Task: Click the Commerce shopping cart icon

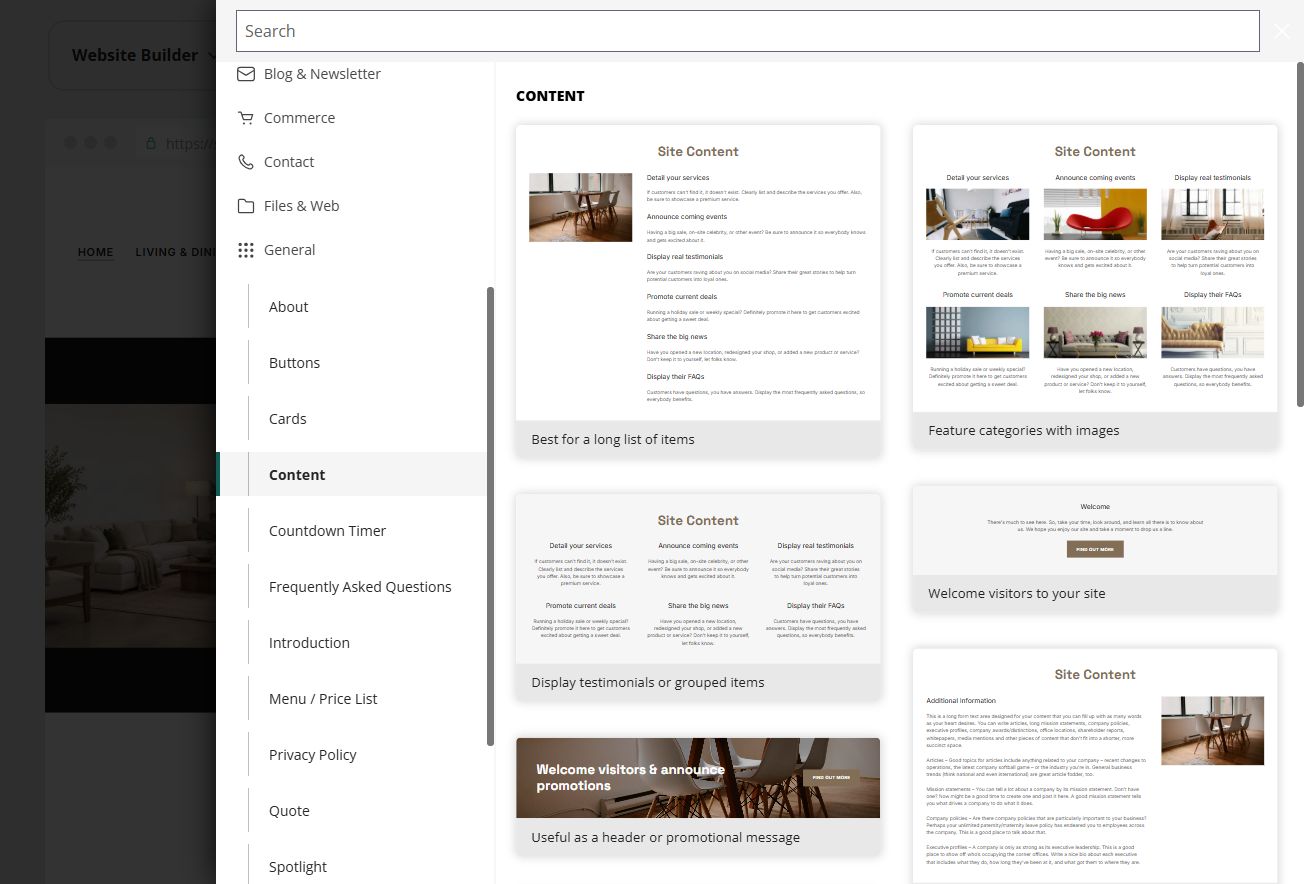Action: pyautogui.click(x=245, y=118)
